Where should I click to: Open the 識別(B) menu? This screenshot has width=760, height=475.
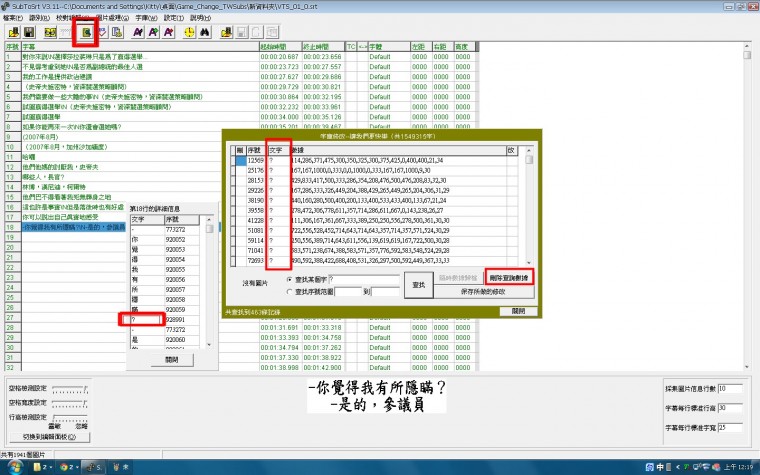coord(39,18)
